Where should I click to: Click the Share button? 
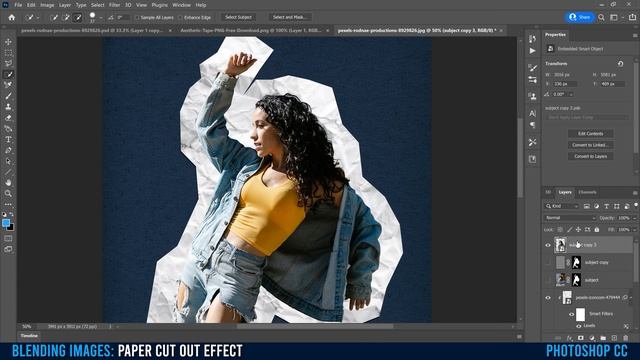click(x=580, y=17)
